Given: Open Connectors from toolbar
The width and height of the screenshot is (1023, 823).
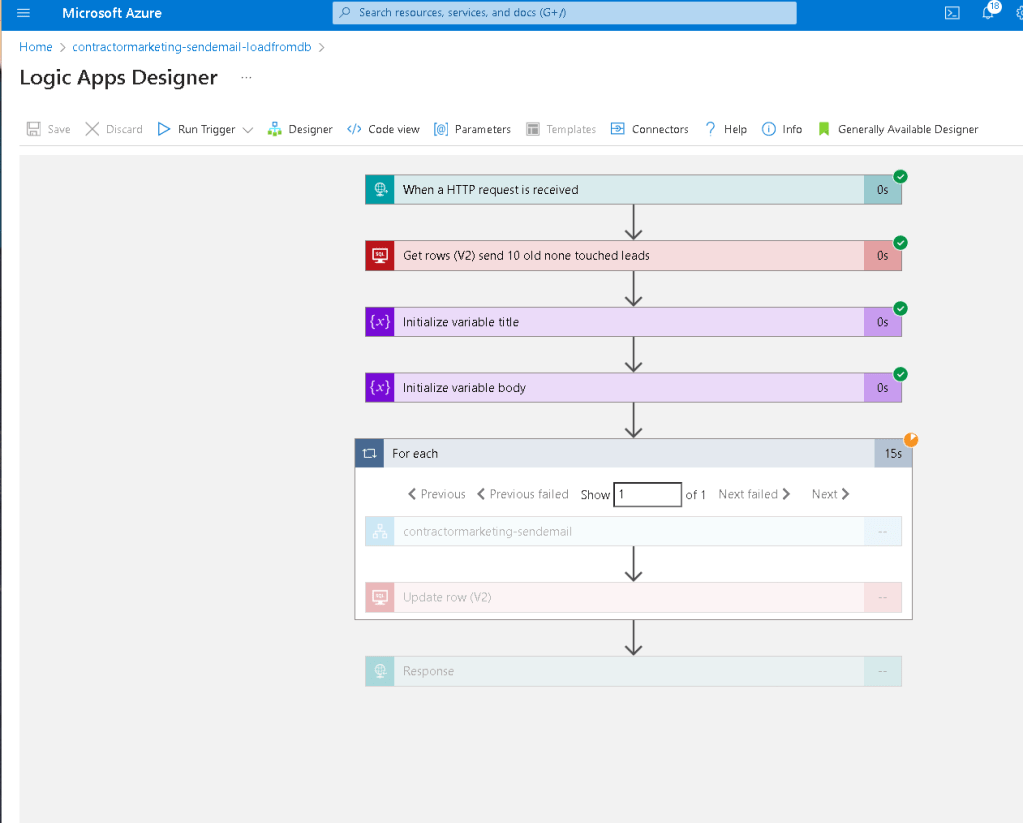Looking at the screenshot, I should coord(650,129).
